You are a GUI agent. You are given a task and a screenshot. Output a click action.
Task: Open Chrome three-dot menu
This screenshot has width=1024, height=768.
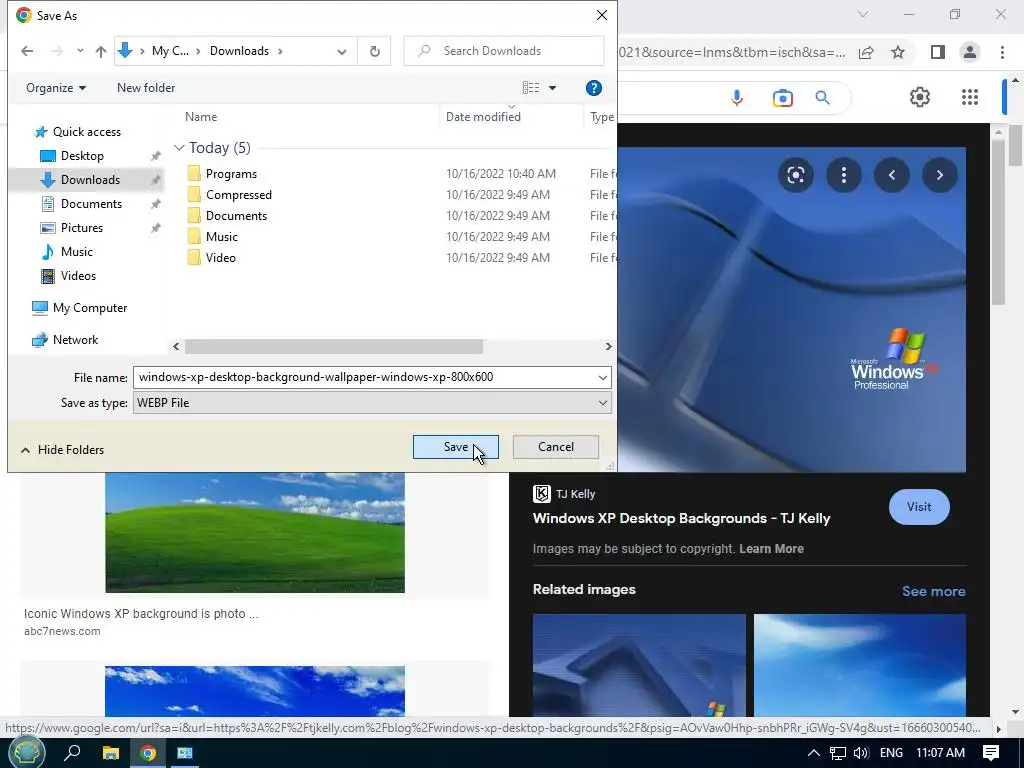click(x=1002, y=52)
